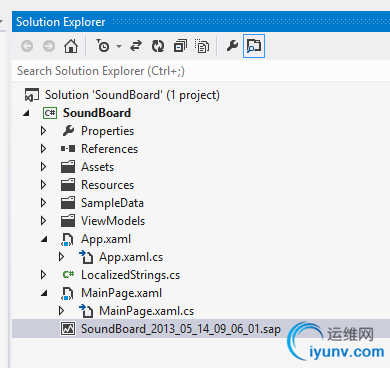Collapse the MainPage.xaml node
Screen dimensions: 390x368
click(x=44, y=293)
